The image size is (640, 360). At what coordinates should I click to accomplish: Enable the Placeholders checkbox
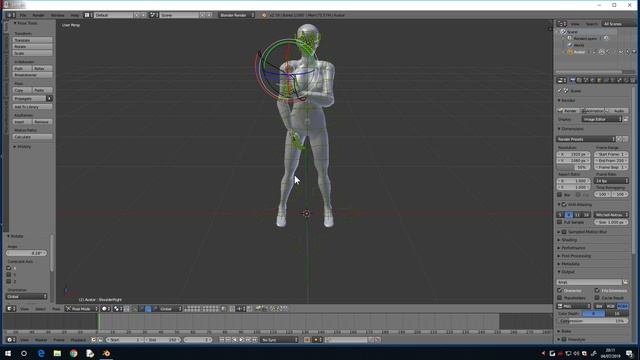560,298
